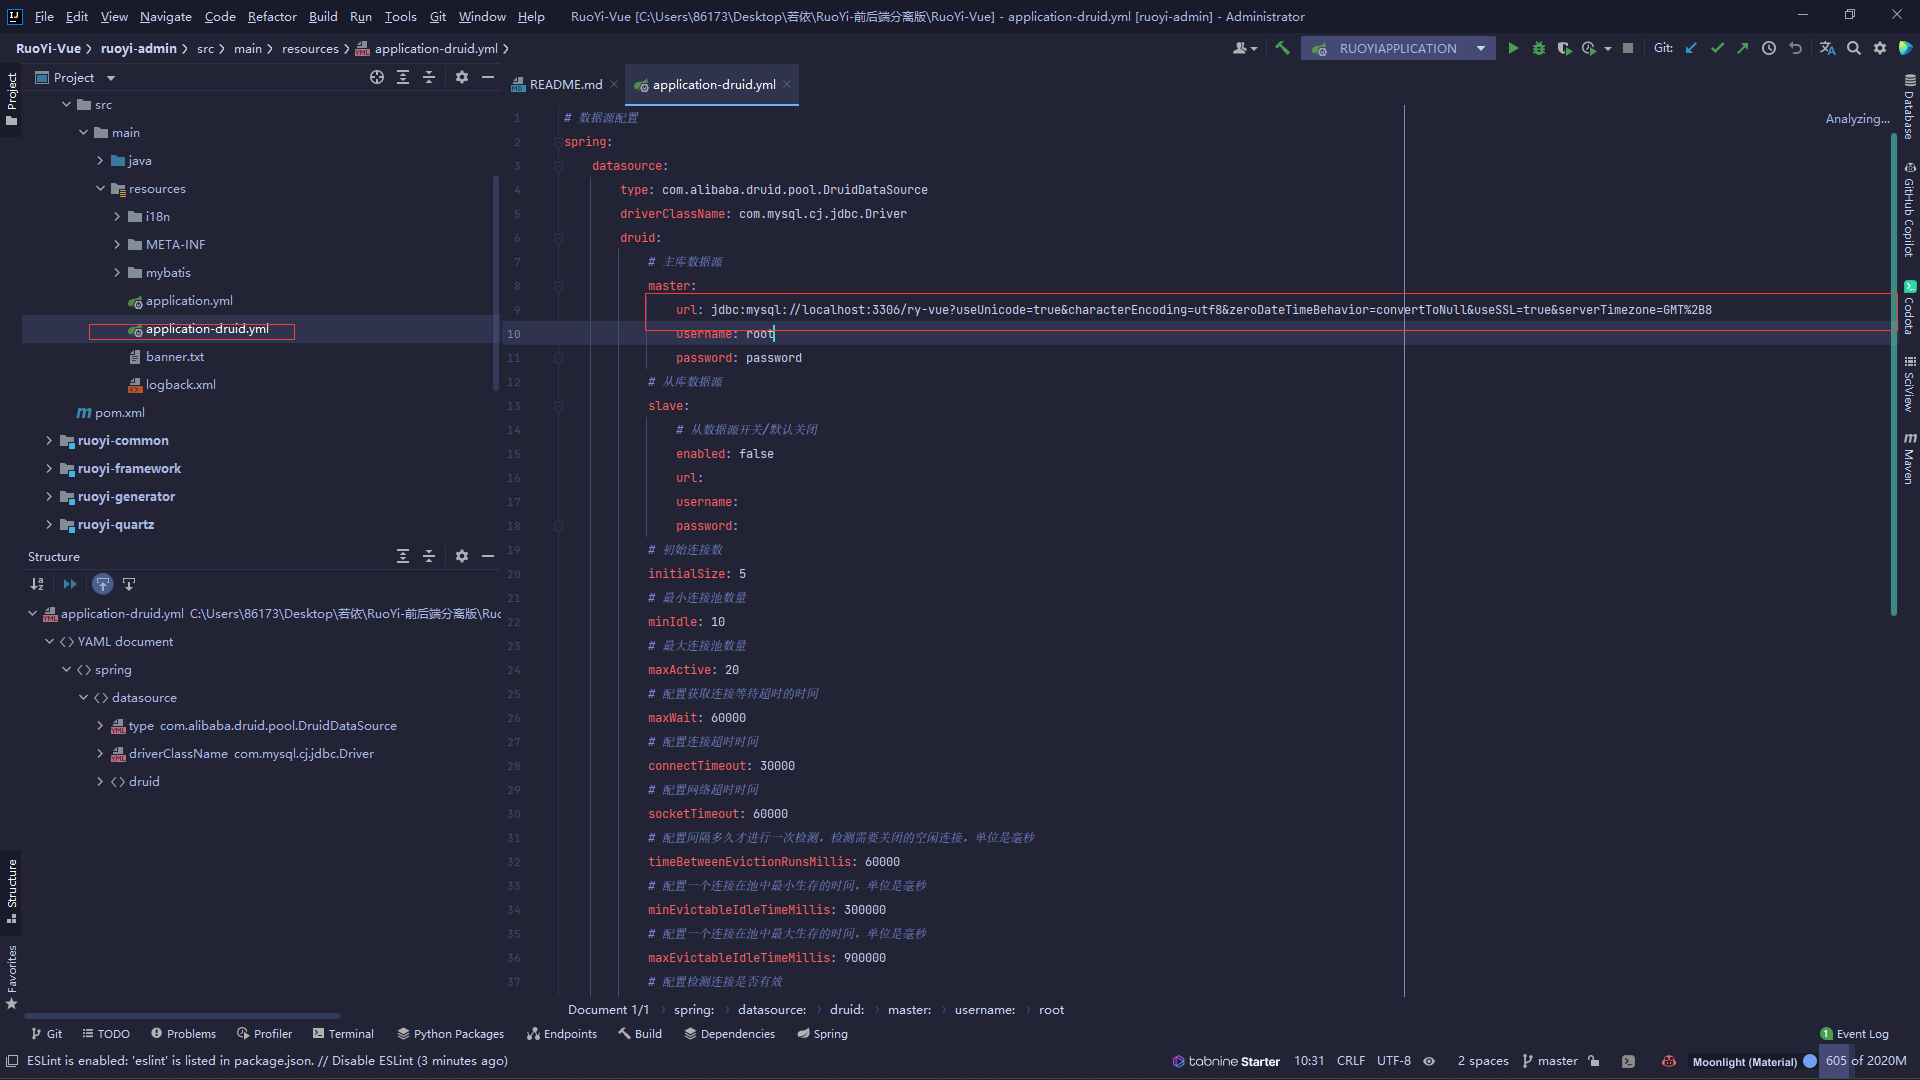
Task: Open the translation plugin icon
Action: (1827, 48)
